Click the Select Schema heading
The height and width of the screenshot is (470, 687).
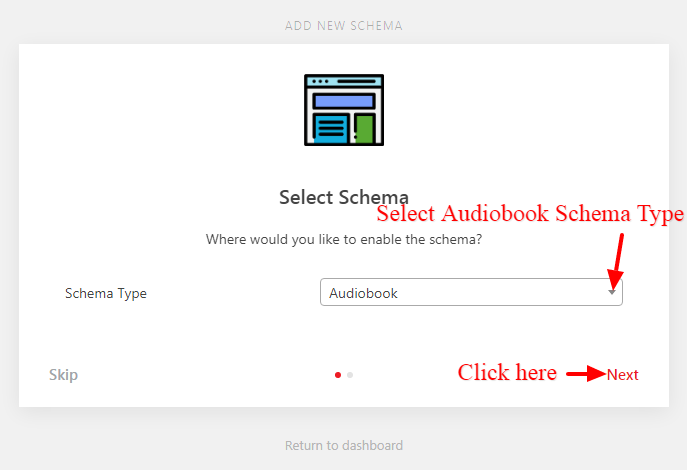pos(344,197)
